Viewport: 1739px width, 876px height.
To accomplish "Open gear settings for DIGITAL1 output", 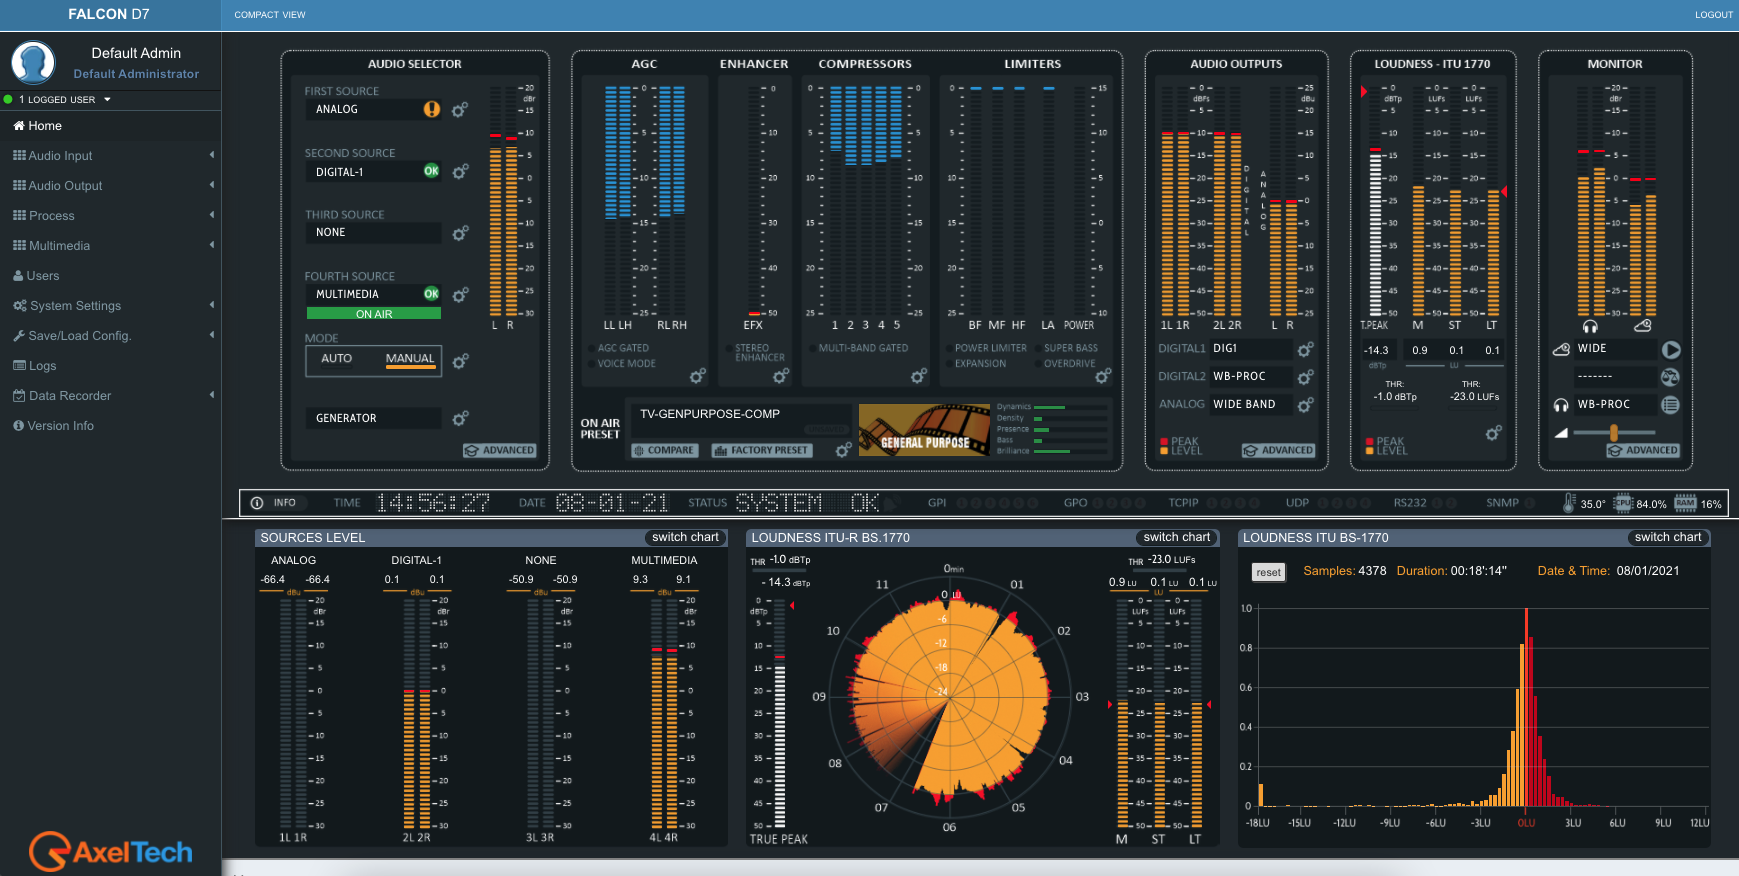I will pos(1305,349).
